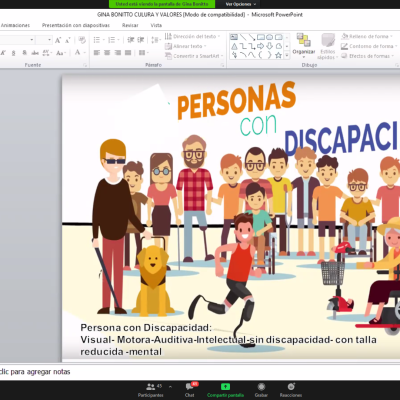Screen dimensions: 400x400
Task: Select the triangle shape in gallery
Action: click(x=234, y=46)
